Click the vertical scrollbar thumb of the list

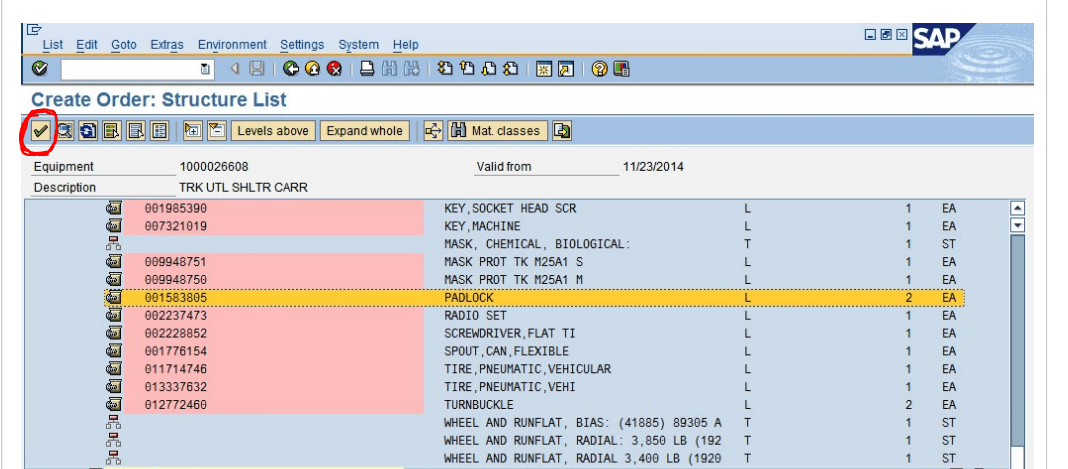tap(1018, 340)
